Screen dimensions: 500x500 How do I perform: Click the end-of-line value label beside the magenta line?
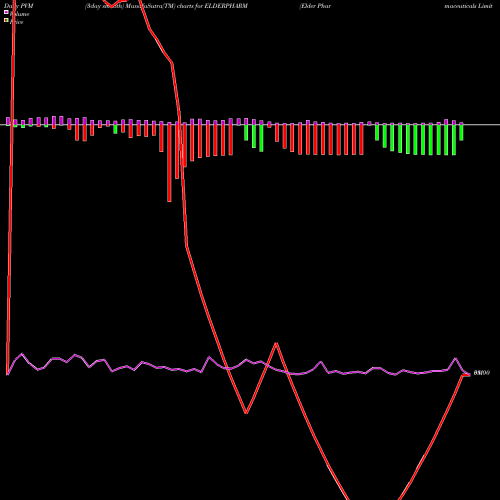coord(482,373)
